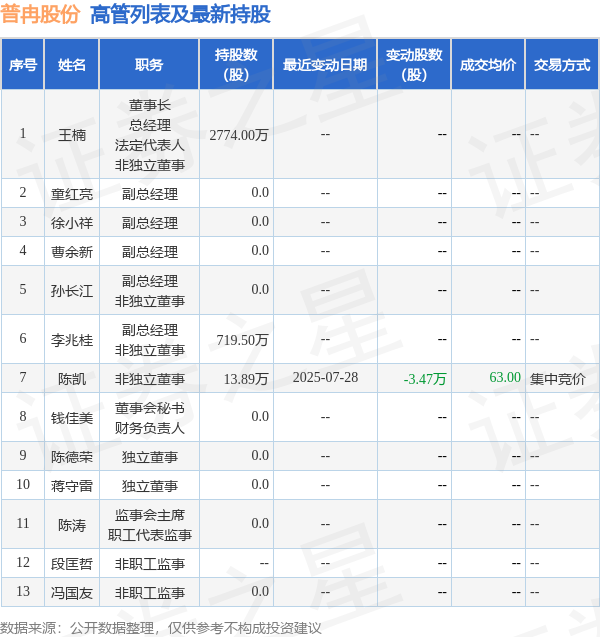Click the -3.47万 change value
This screenshot has height=637, width=600.
click(425, 379)
